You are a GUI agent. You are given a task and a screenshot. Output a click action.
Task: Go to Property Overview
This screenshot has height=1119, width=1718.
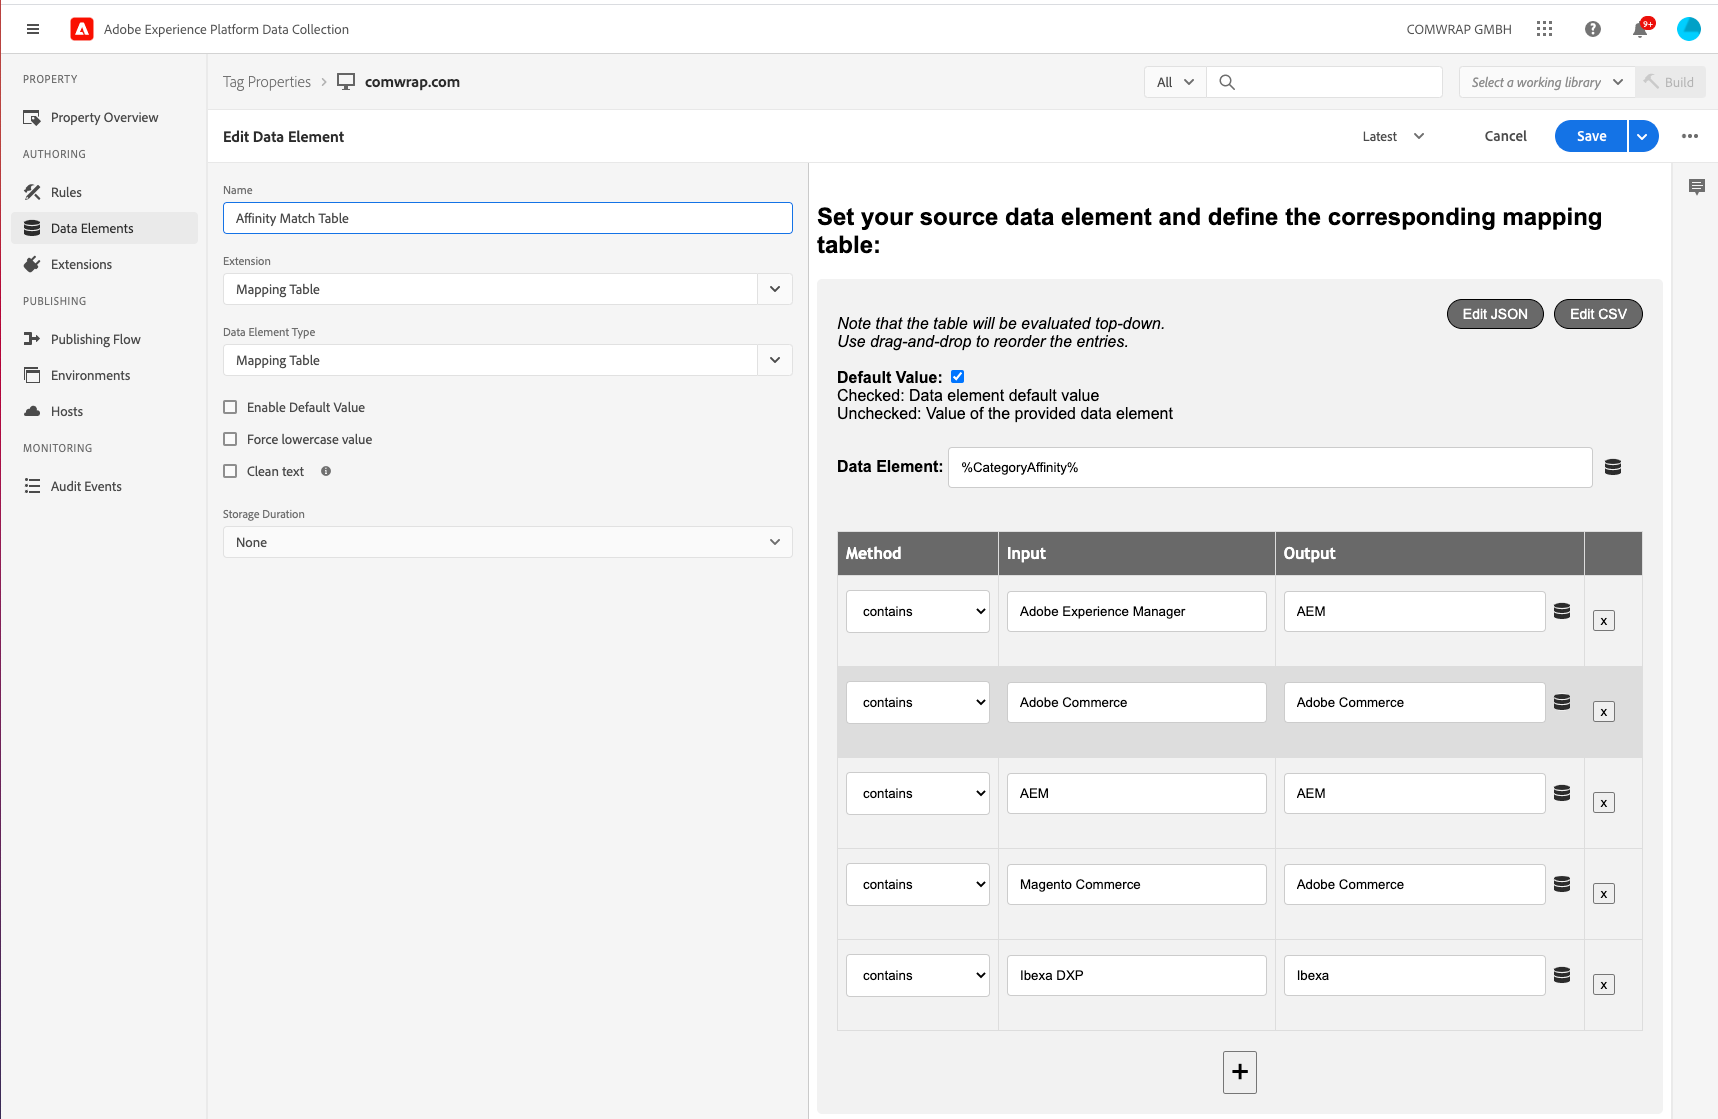104,117
